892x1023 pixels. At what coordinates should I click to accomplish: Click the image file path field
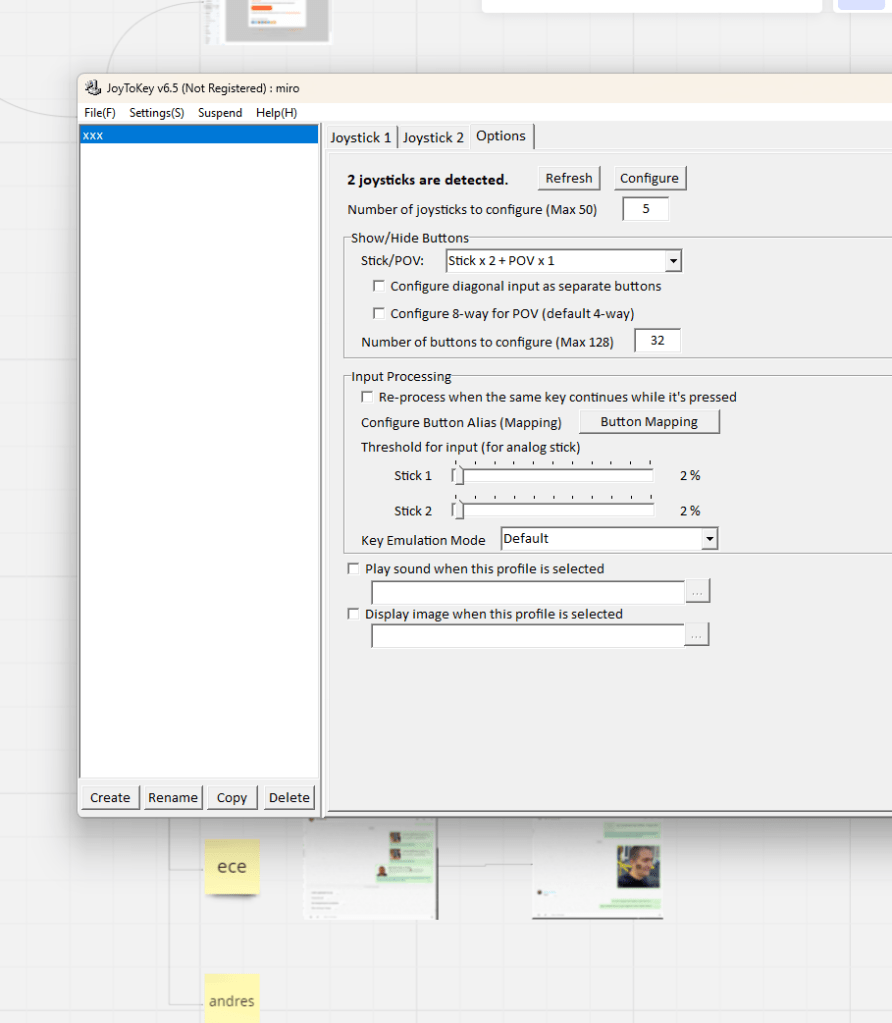point(528,636)
